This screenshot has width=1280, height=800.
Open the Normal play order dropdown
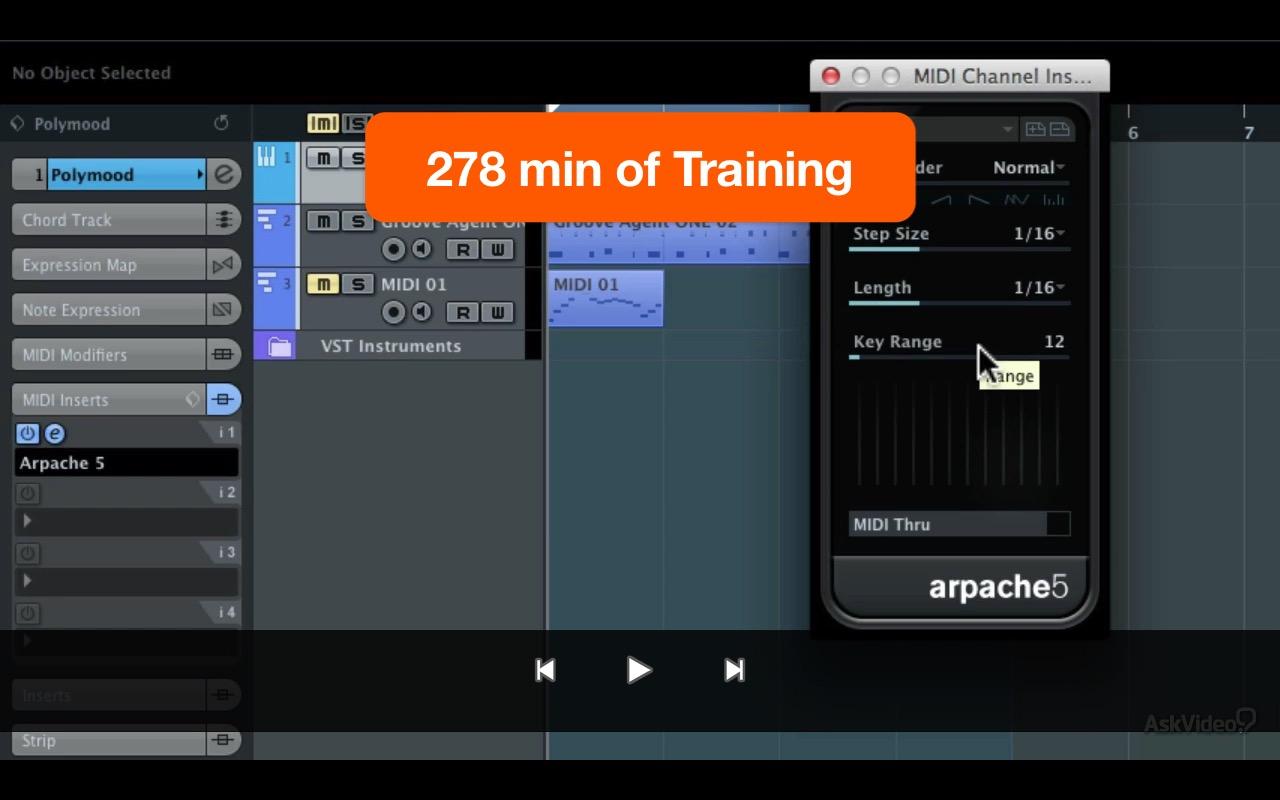[1029, 167]
